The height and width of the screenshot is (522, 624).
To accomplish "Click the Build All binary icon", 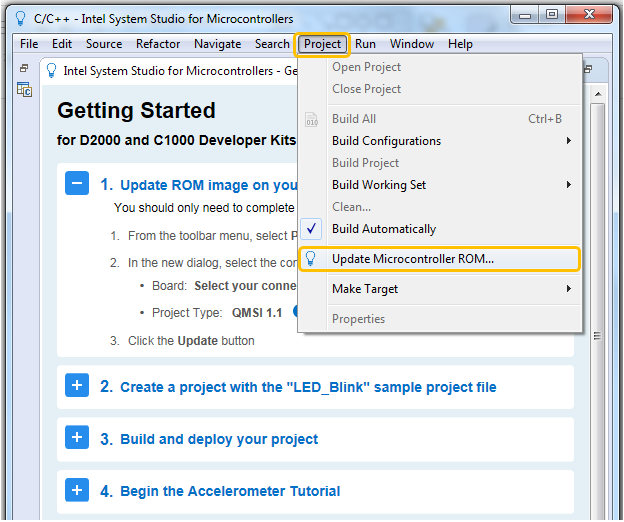I will pos(311,119).
